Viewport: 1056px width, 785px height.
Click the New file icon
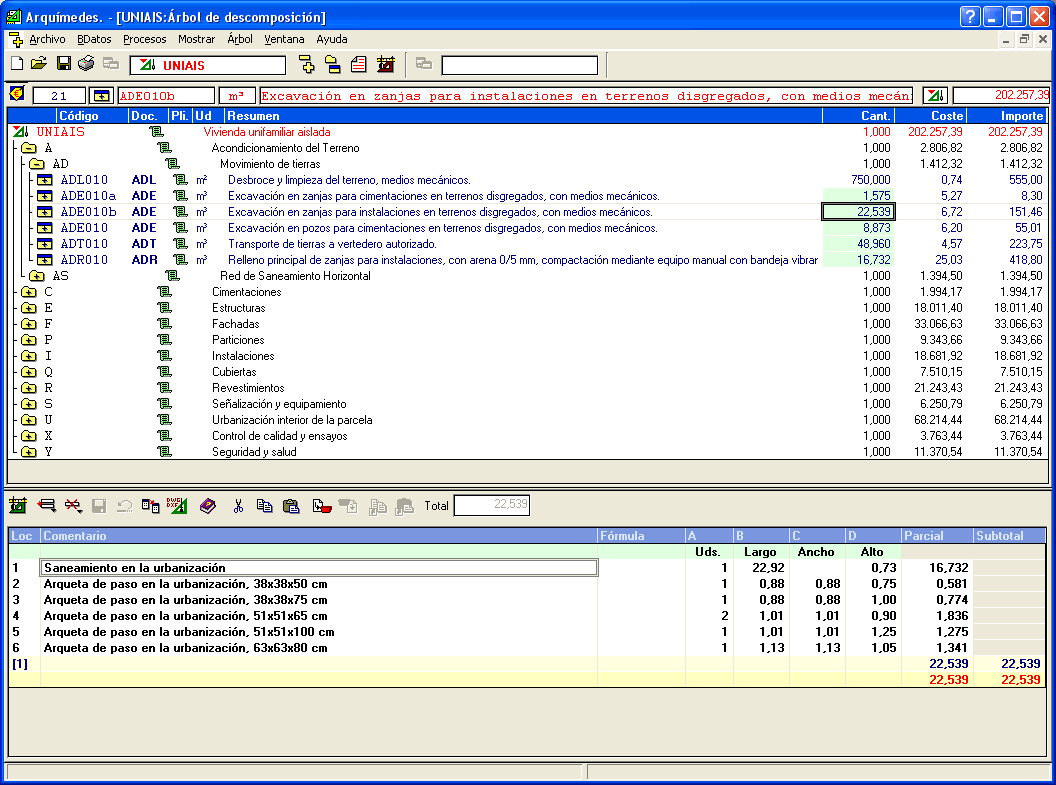point(17,64)
